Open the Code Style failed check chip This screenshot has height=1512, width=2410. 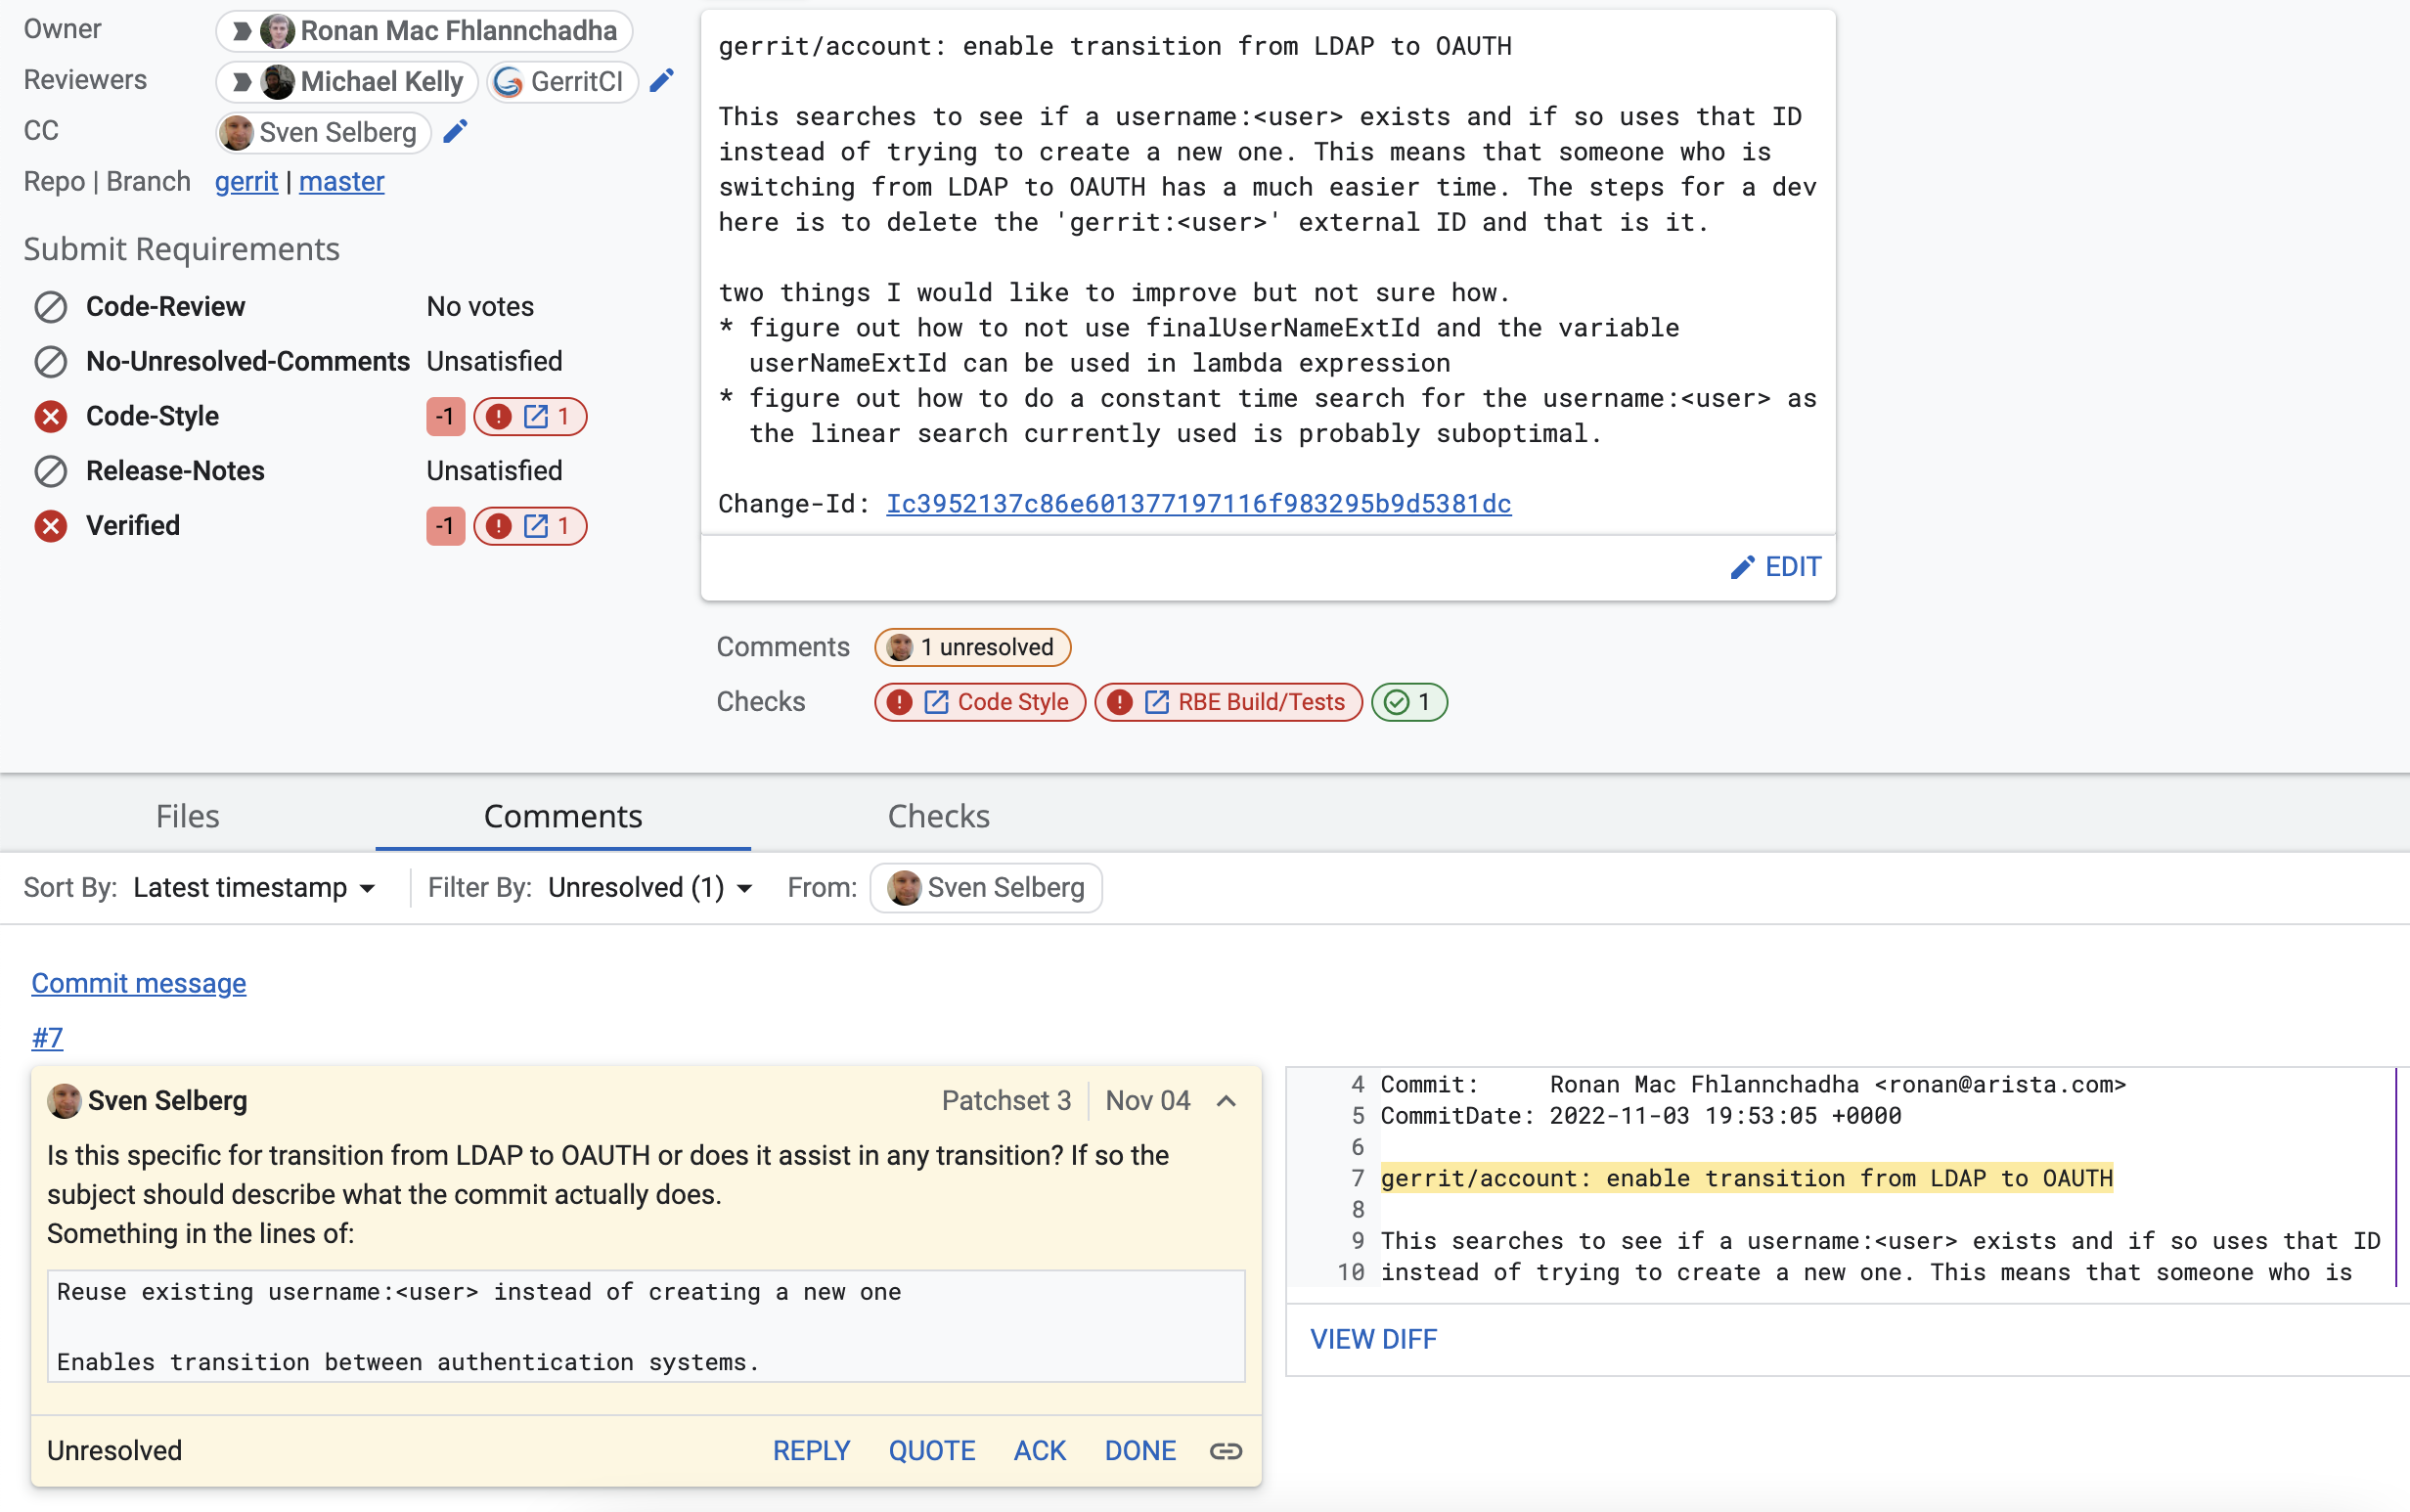[x=980, y=702]
